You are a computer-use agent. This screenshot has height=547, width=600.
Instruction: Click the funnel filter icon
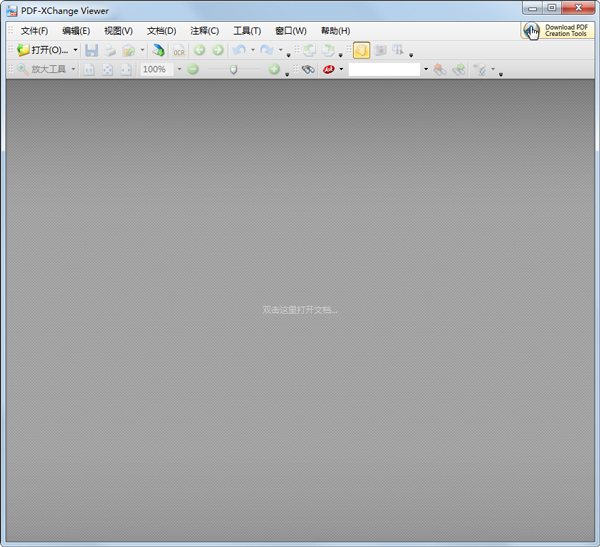pyautogui.click(x=479, y=69)
